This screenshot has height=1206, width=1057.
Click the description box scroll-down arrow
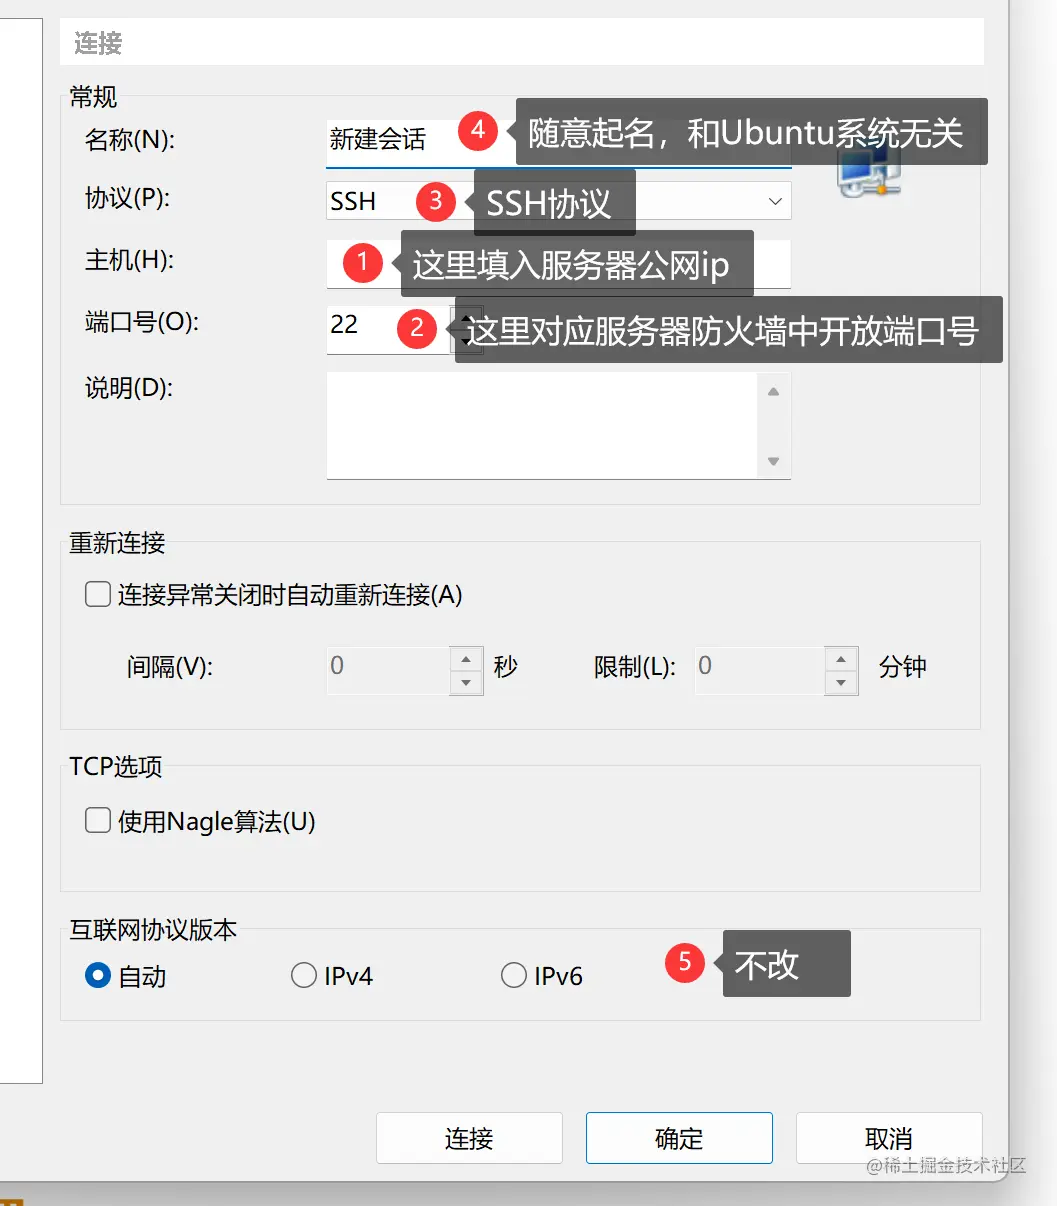click(x=774, y=461)
